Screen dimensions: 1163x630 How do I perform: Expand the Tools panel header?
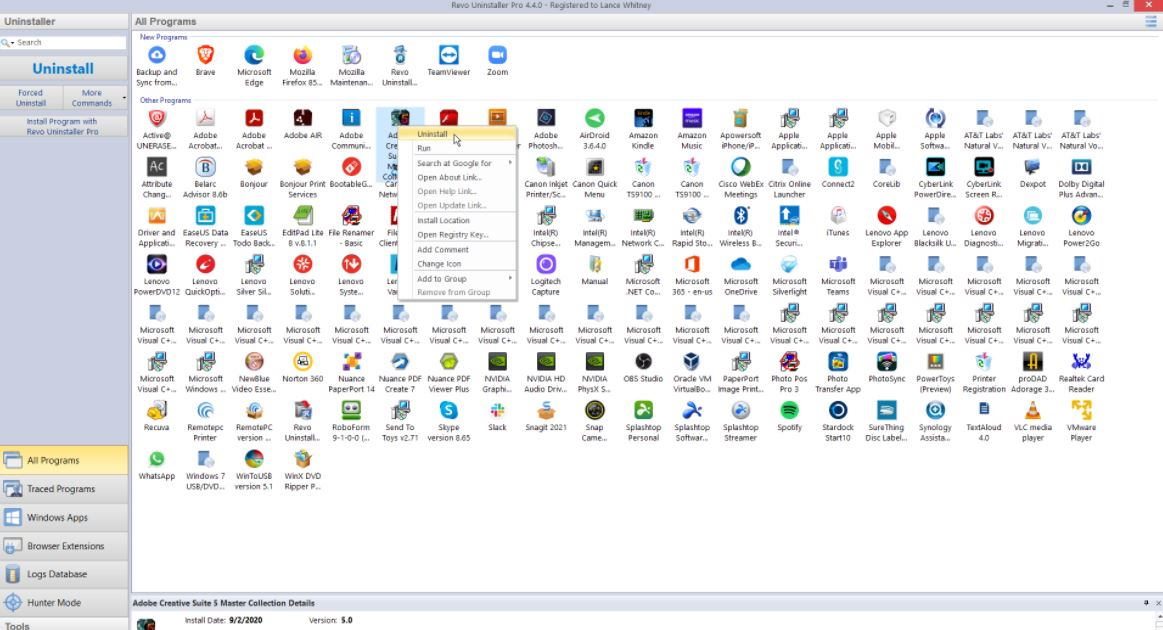tap(64, 625)
